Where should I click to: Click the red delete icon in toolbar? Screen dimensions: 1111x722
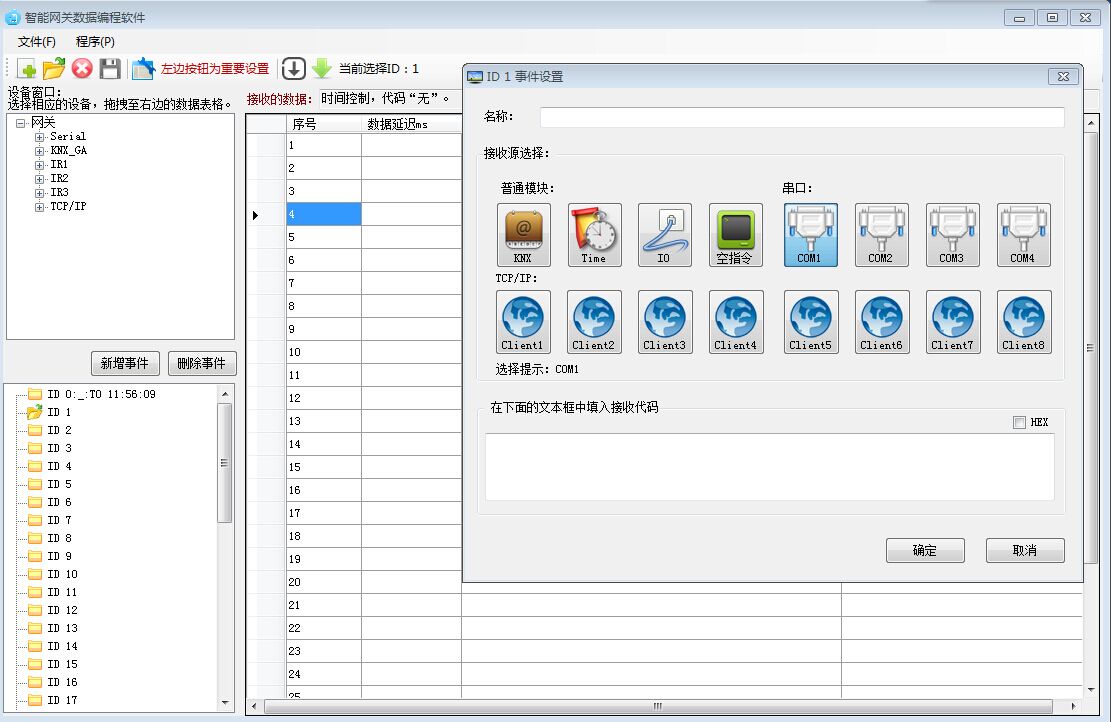click(x=82, y=69)
